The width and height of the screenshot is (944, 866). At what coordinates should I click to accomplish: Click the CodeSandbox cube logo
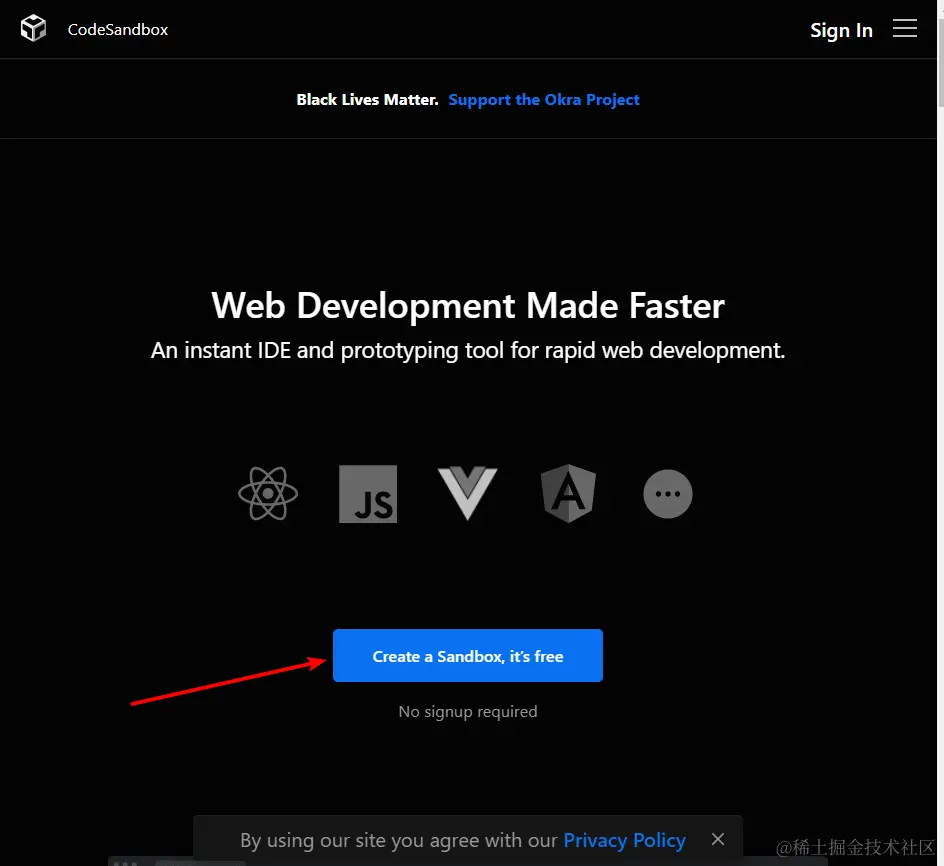click(33, 28)
